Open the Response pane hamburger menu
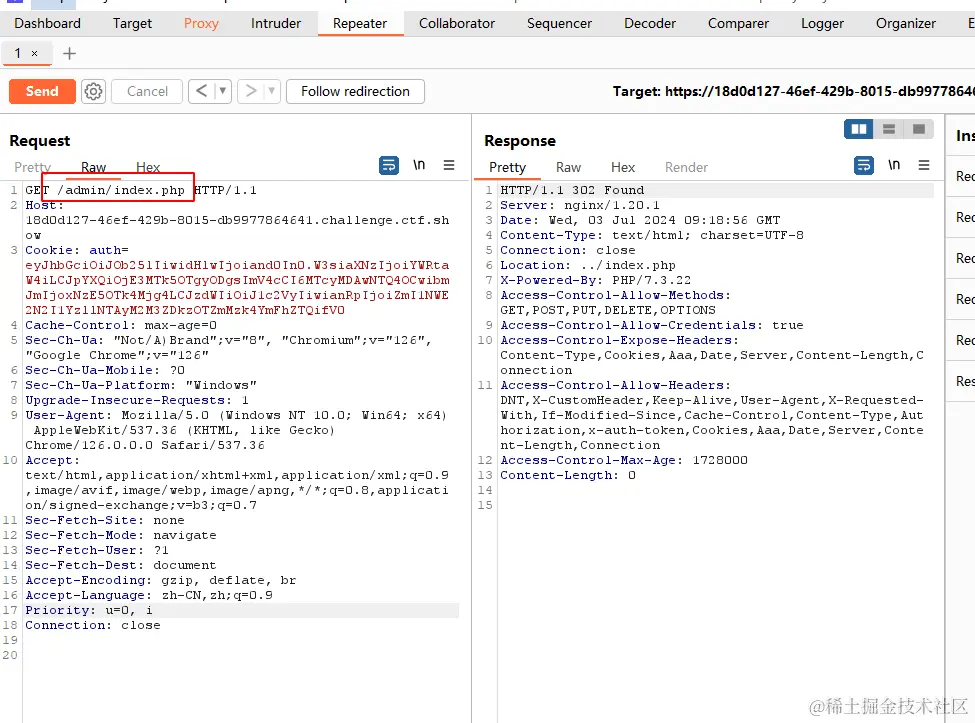This screenshot has height=723, width=975. tap(923, 165)
